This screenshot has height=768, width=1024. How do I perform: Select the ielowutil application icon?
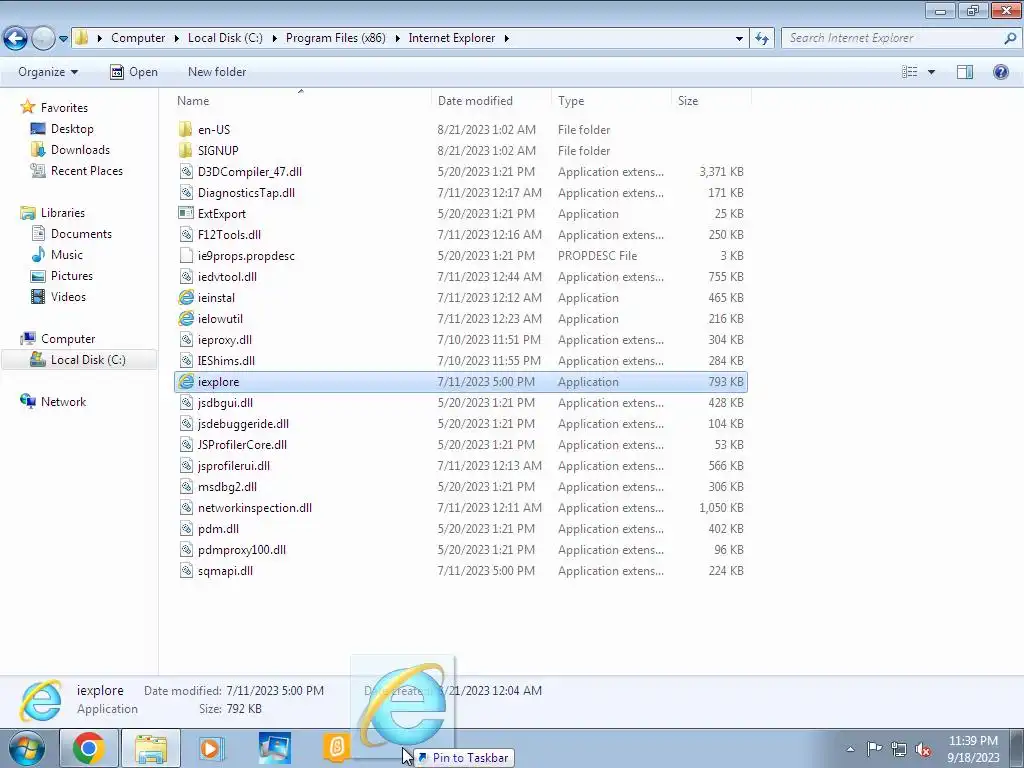pyautogui.click(x=186, y=319)
